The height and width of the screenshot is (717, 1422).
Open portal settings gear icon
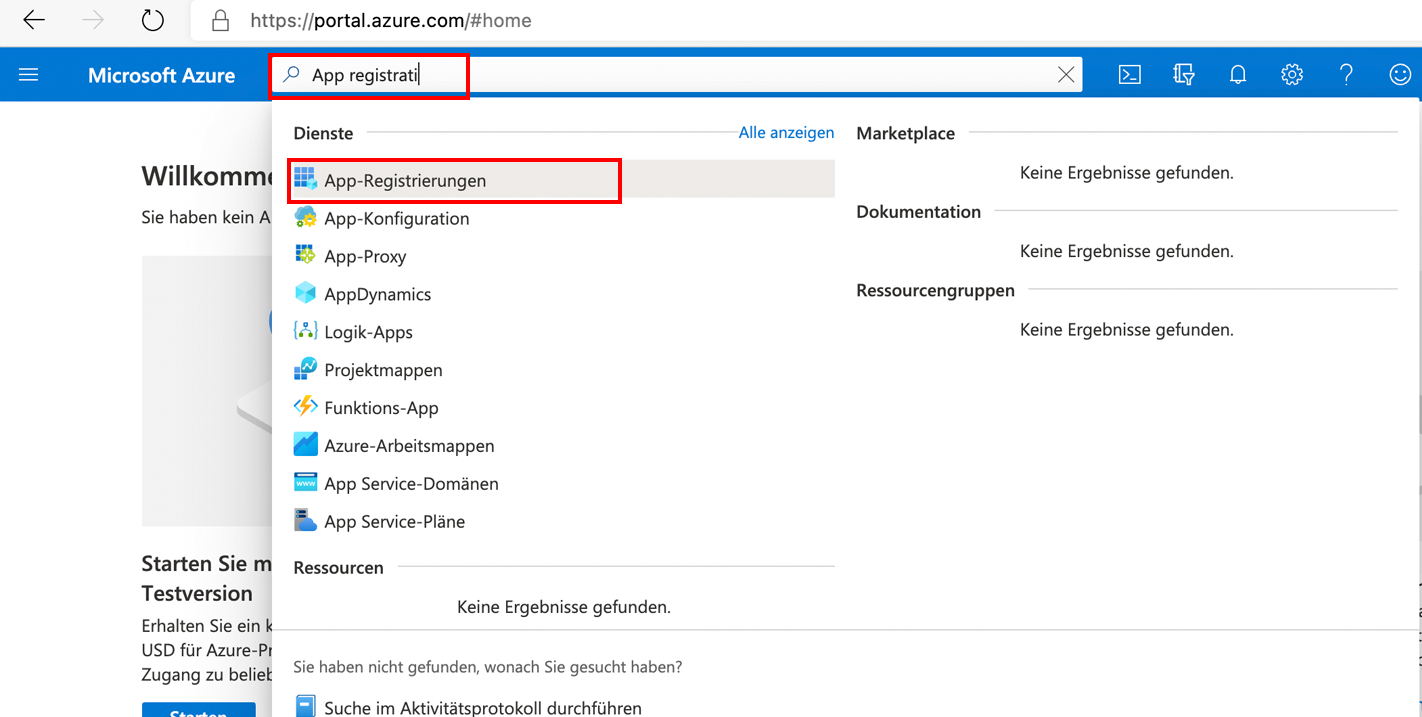[x=1292, y=75]
